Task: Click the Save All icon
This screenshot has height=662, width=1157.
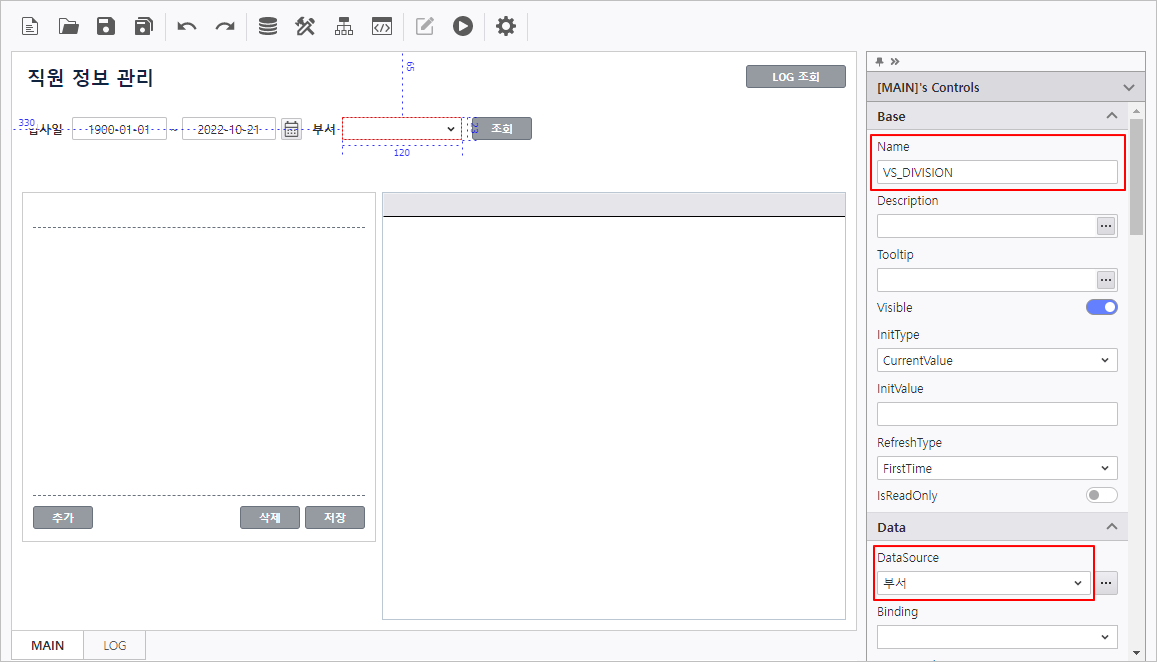Action: 144,27
